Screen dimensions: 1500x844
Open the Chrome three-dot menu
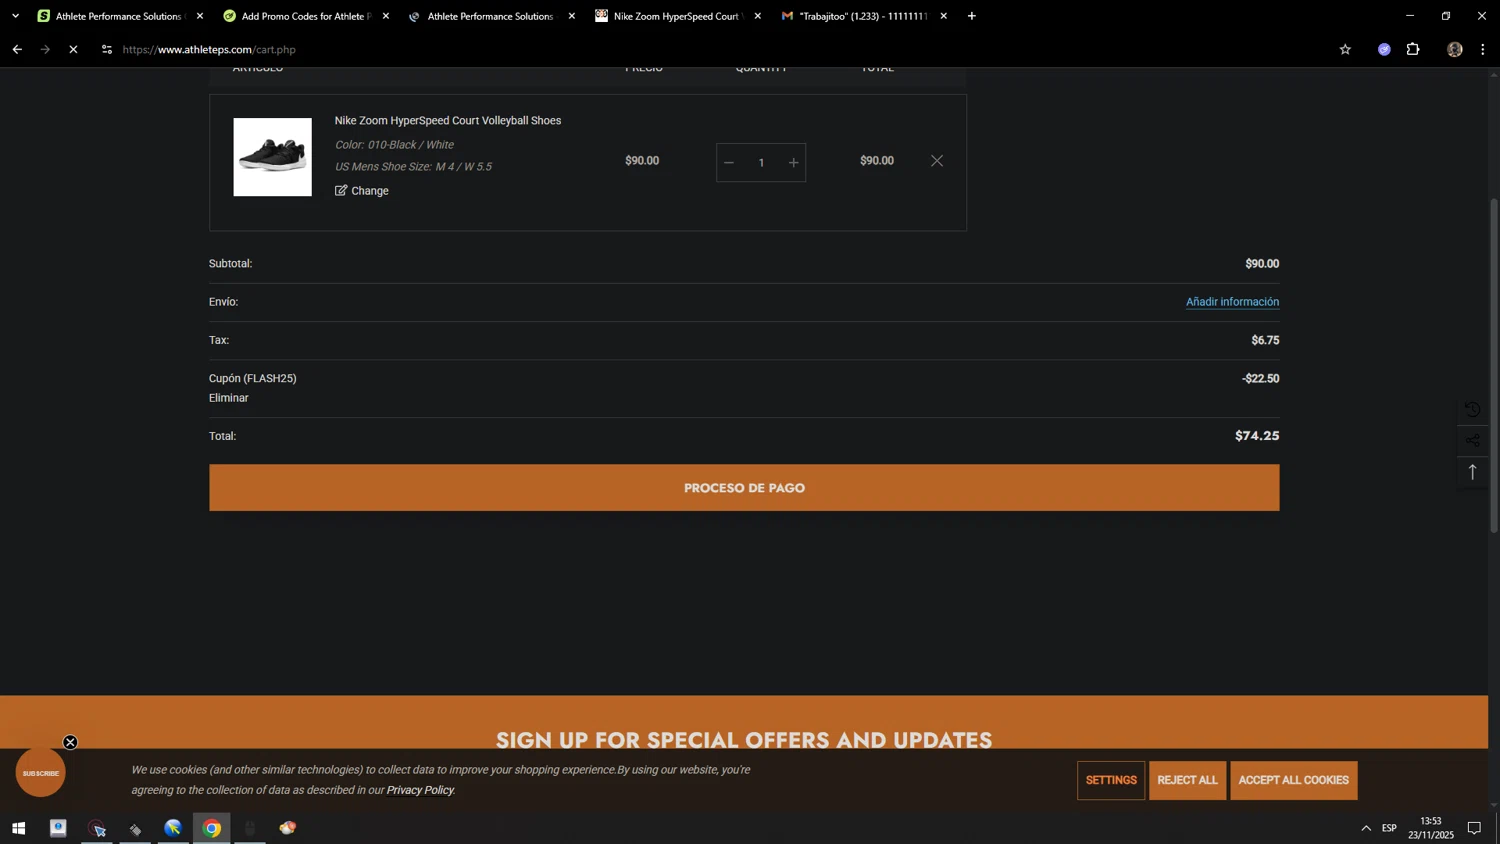[x=1483, y=49]
